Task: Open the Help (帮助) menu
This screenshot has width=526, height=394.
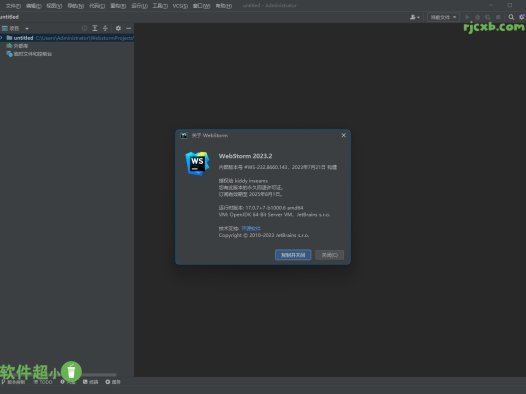Action: pos(223,6)
